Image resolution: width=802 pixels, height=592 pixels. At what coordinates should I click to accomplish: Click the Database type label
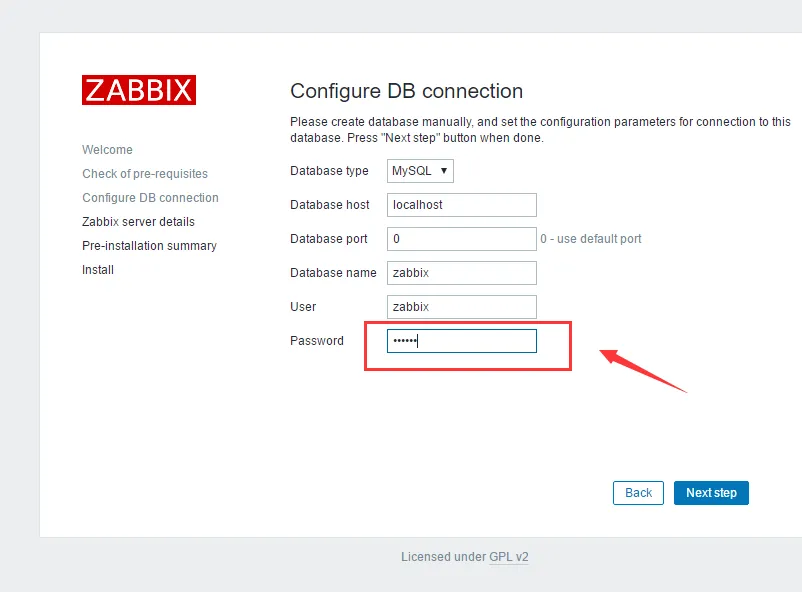point(329,171)
